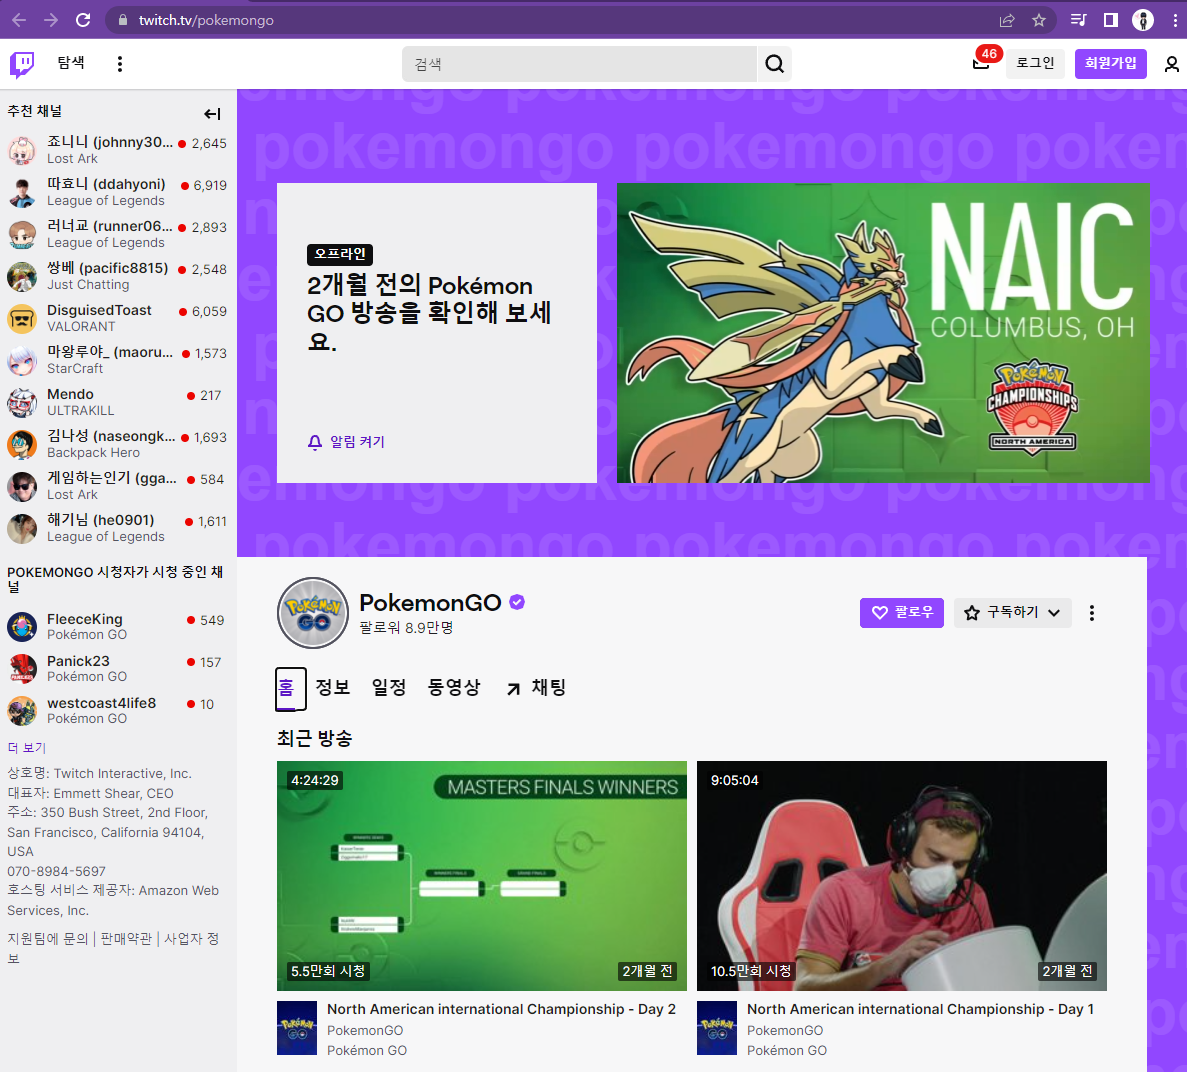Switch to the 정보 tab

click(332, 687)
